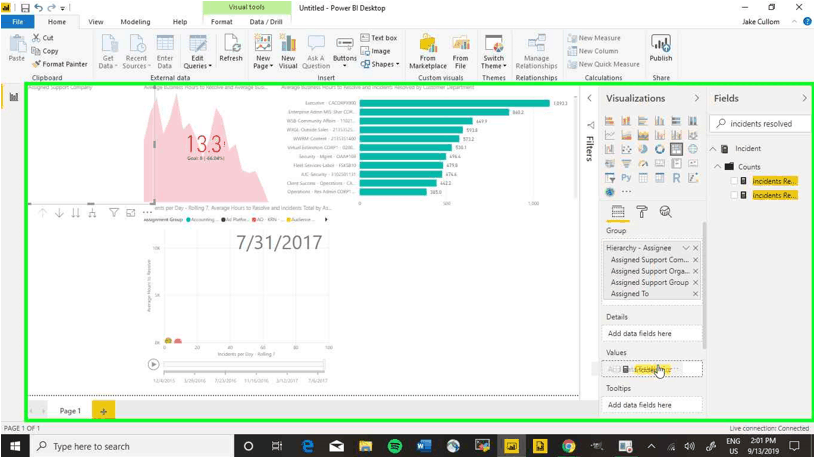The height and width of the screenshot is (459, 816).
Task: Play the scatter chart animation
Action: [x=153, y=364]
